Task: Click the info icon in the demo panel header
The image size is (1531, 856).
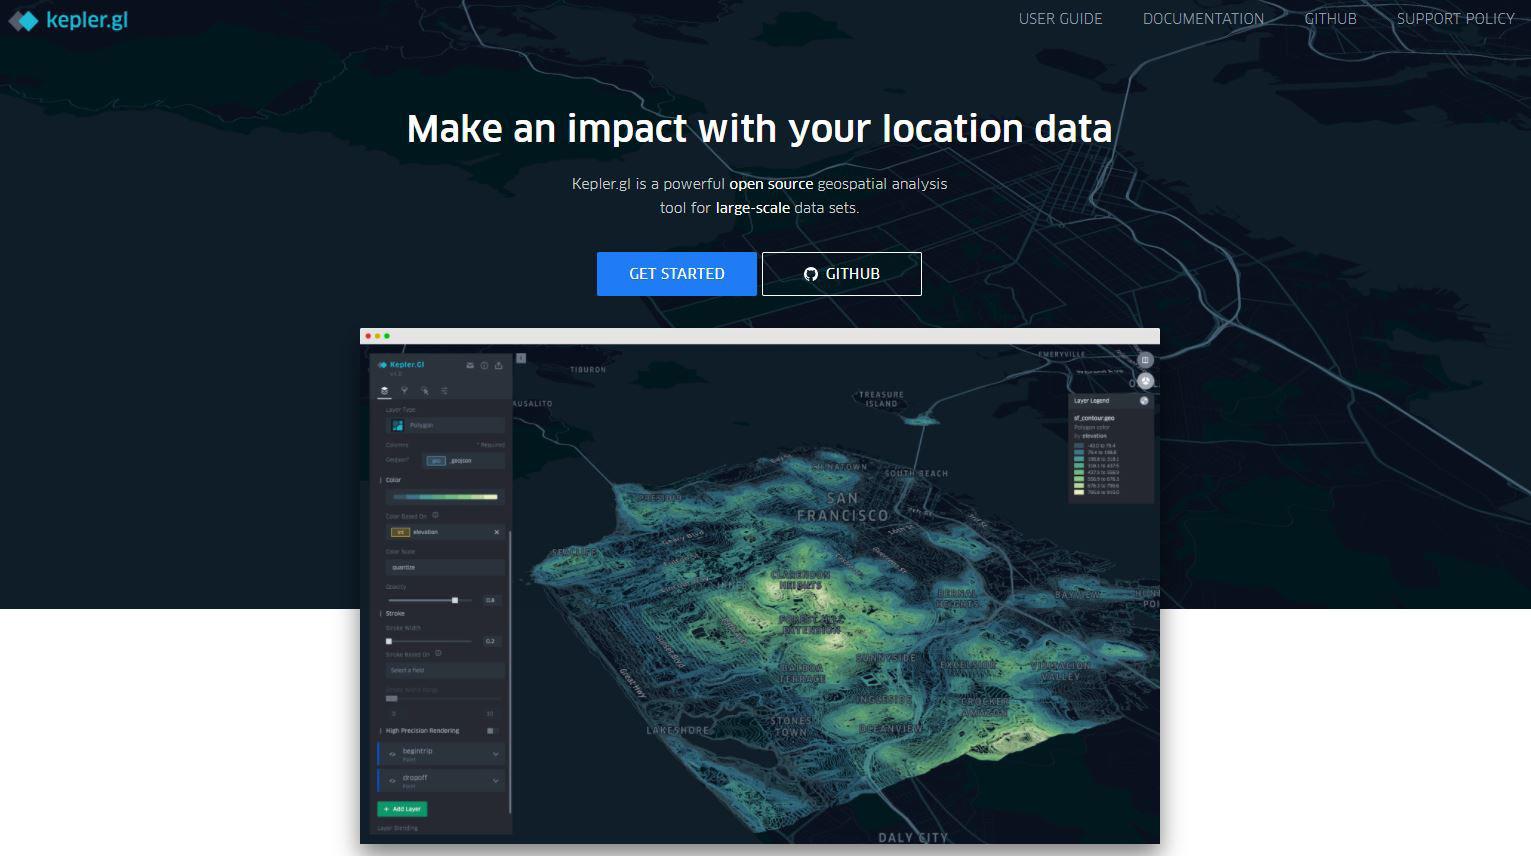Action: 484,365
